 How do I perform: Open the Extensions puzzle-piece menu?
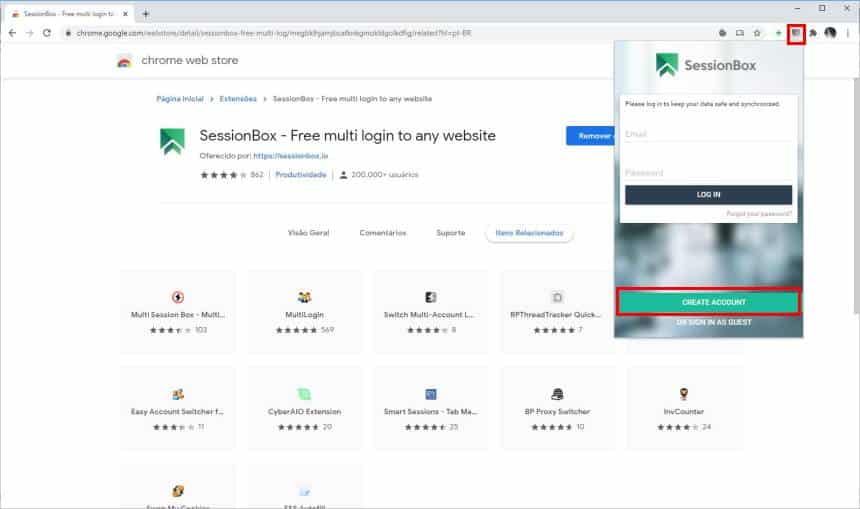813,33
